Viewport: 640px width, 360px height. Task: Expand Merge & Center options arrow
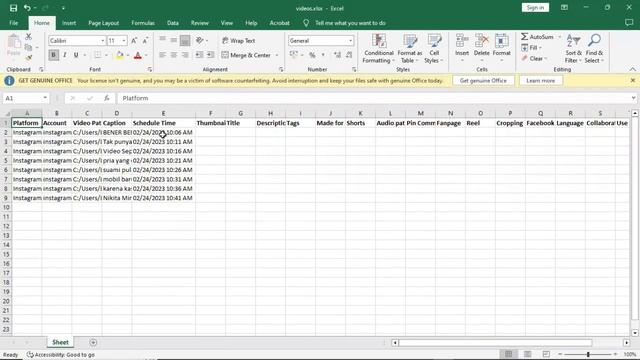[x=277, y=55]
